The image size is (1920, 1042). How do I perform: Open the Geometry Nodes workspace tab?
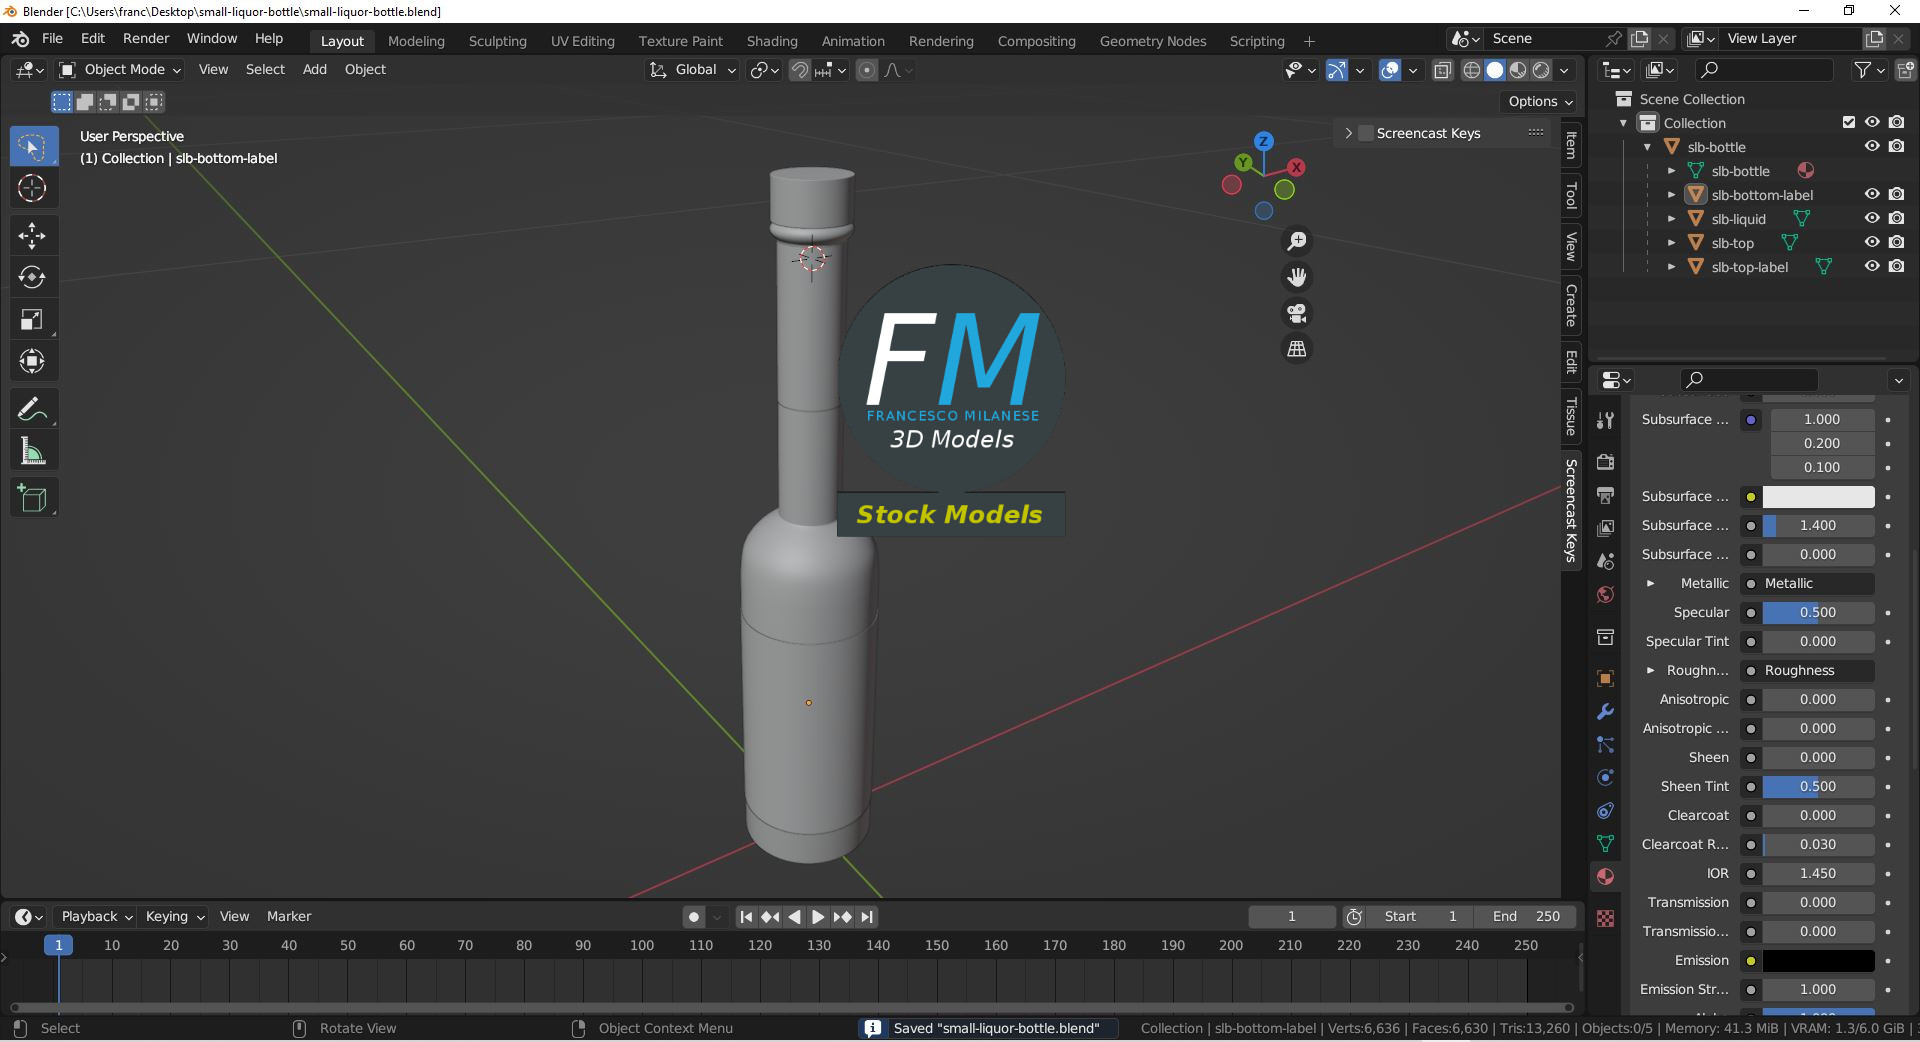(1153, 41)
